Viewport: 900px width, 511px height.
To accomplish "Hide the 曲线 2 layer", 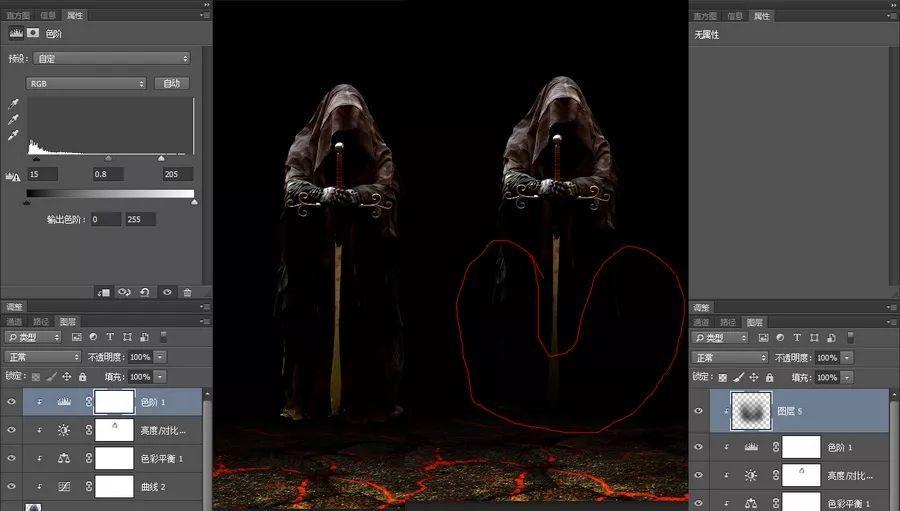I will coord(11,486).
